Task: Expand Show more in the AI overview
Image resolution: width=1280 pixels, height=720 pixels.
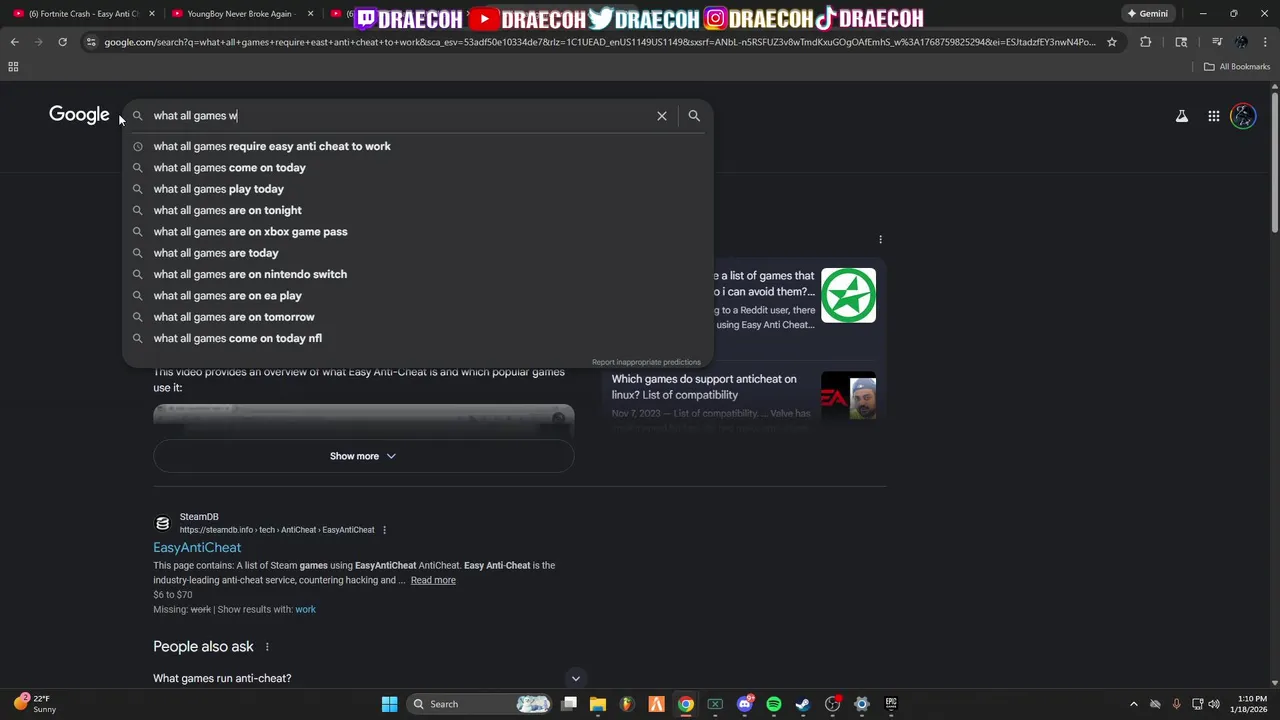Action: [363, 456]
